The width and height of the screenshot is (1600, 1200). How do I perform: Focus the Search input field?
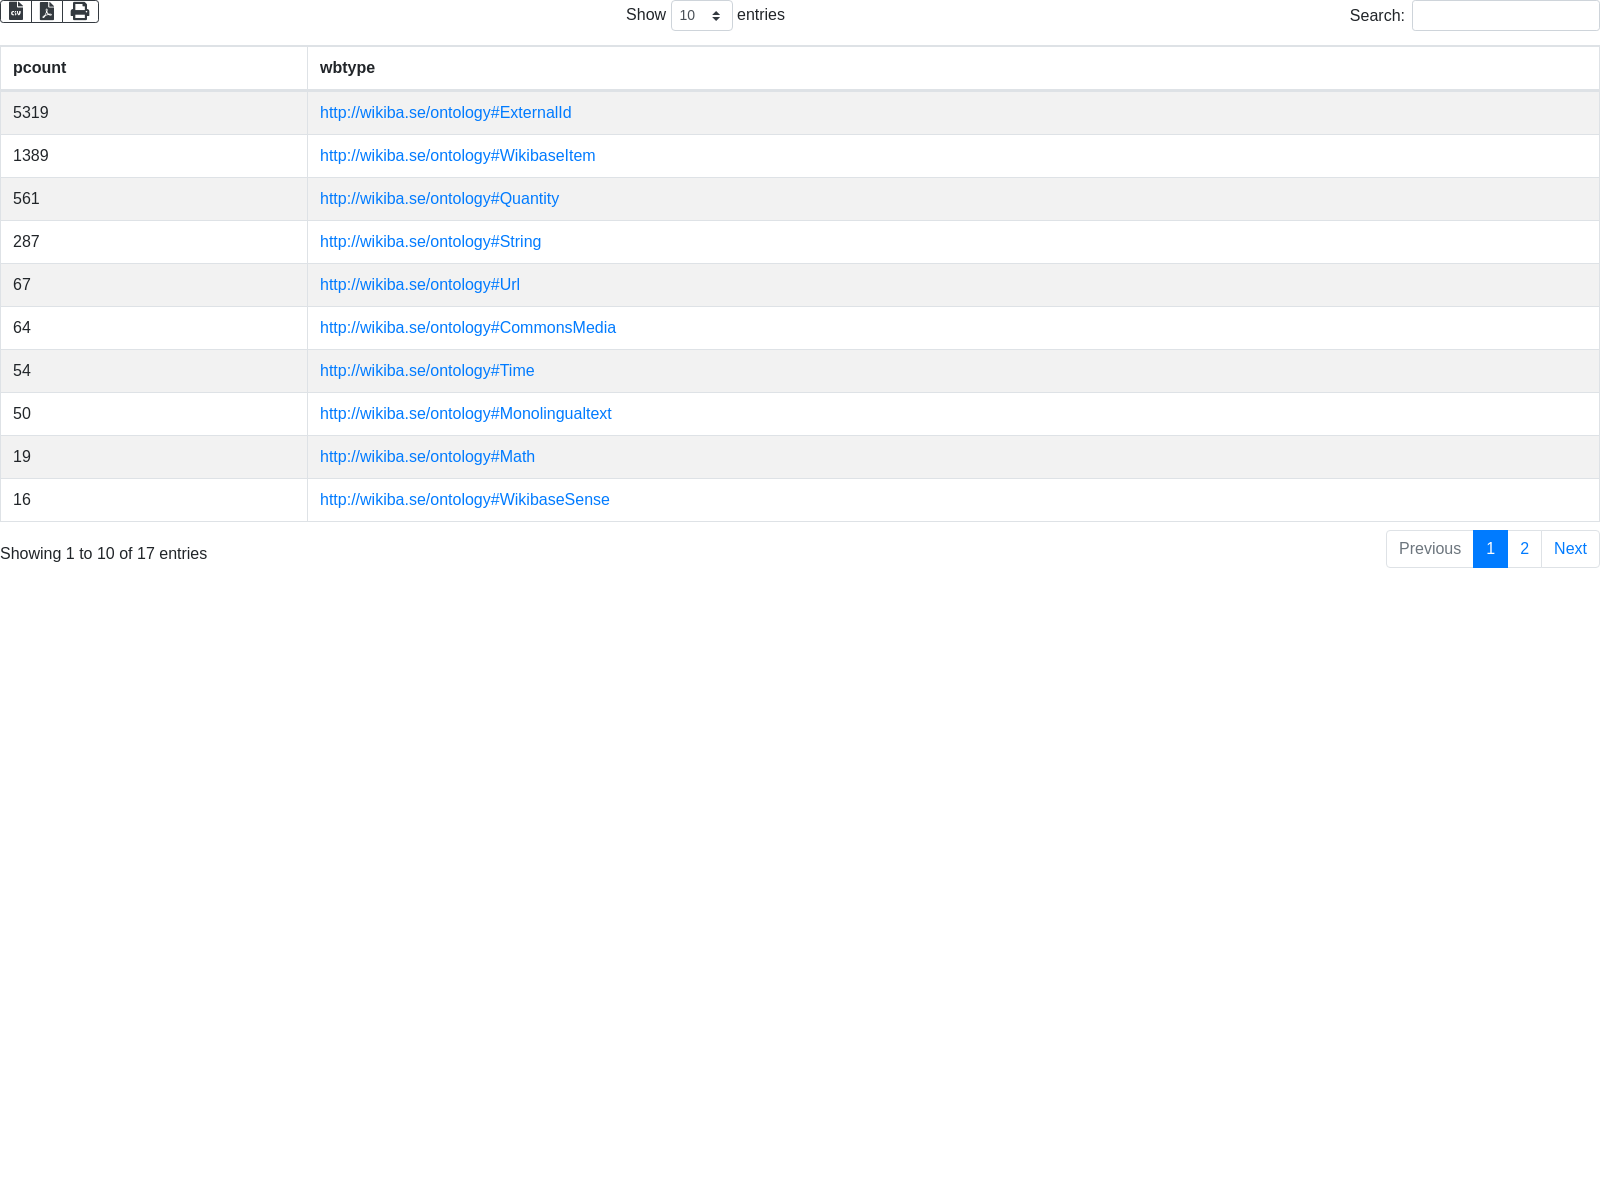click(x=1505, y=15)
